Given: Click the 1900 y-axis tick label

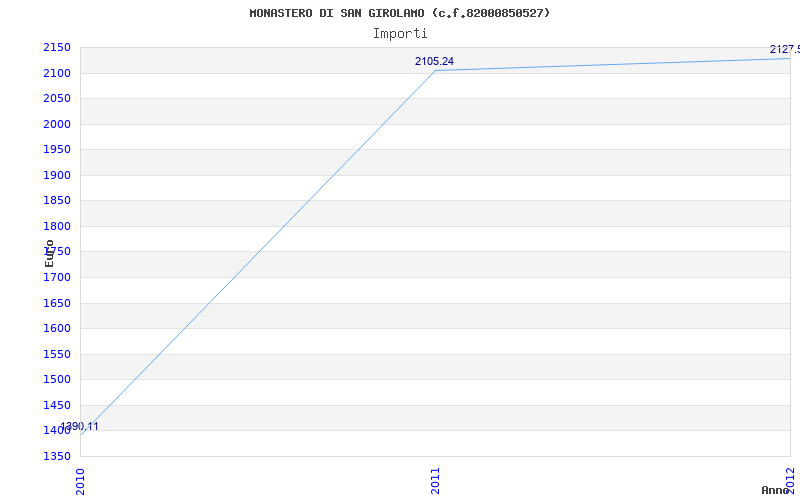Looking at the screenshot, I should (57, 176).
